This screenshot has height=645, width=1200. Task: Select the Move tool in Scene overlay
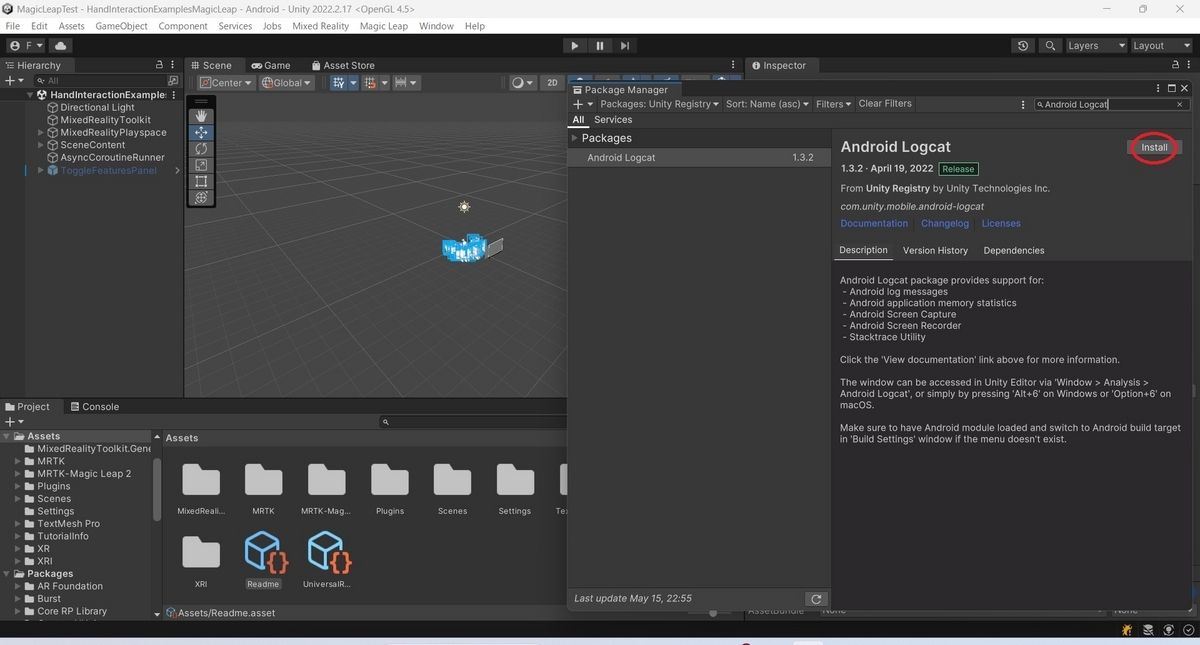[201, 132]
